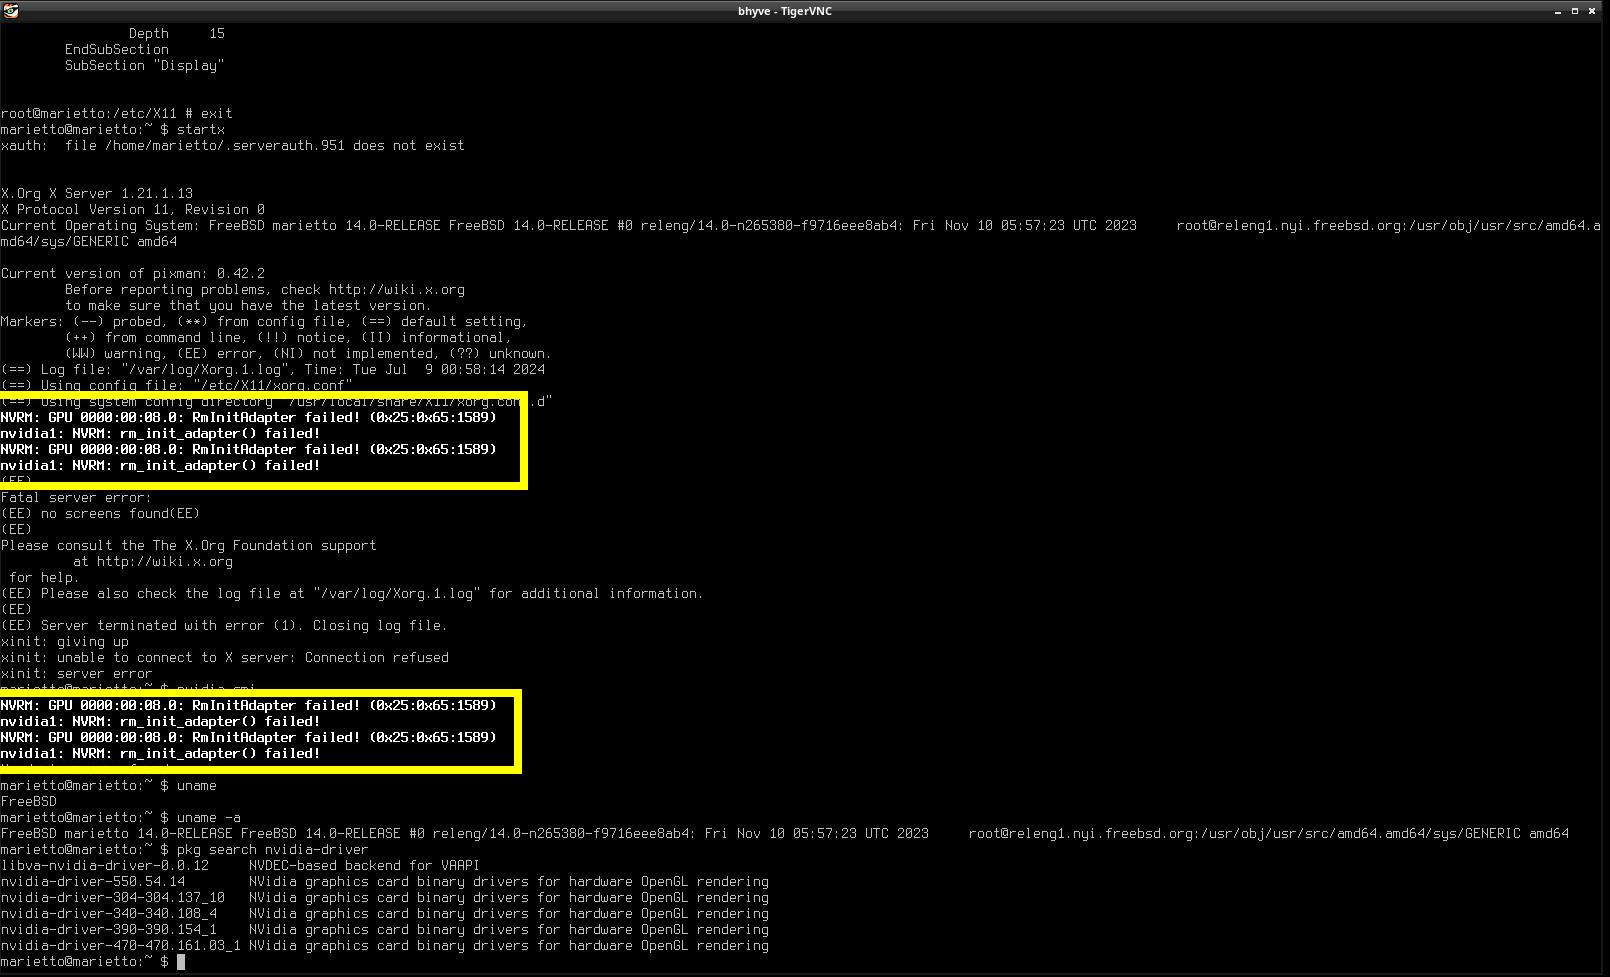Click the 'startx' command line
The width and height of the screenshot is (1610, 977).
113,130
